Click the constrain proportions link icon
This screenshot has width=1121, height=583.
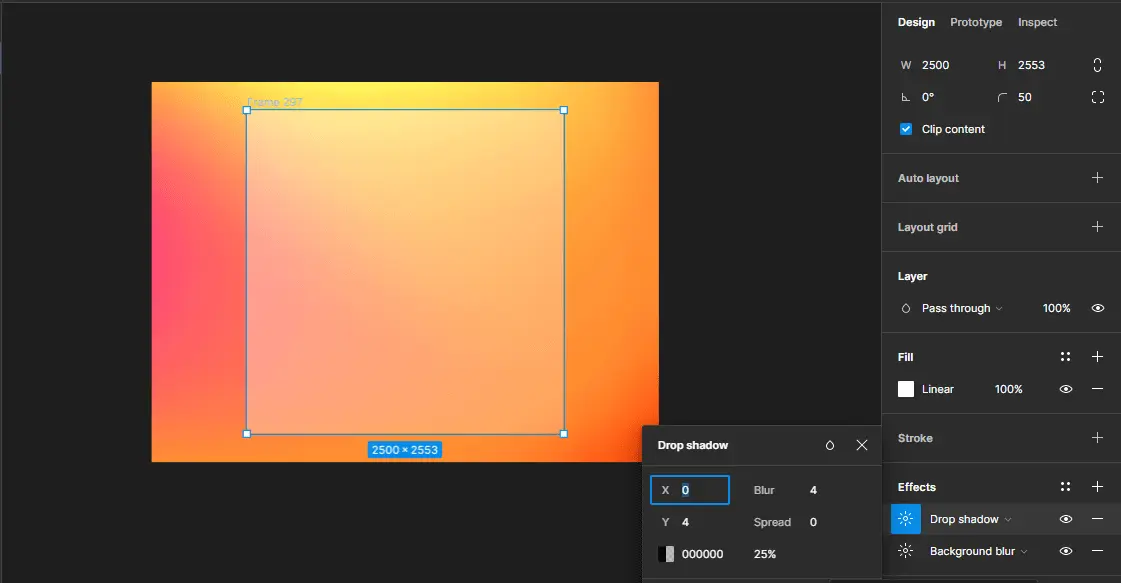[1097, 64]
